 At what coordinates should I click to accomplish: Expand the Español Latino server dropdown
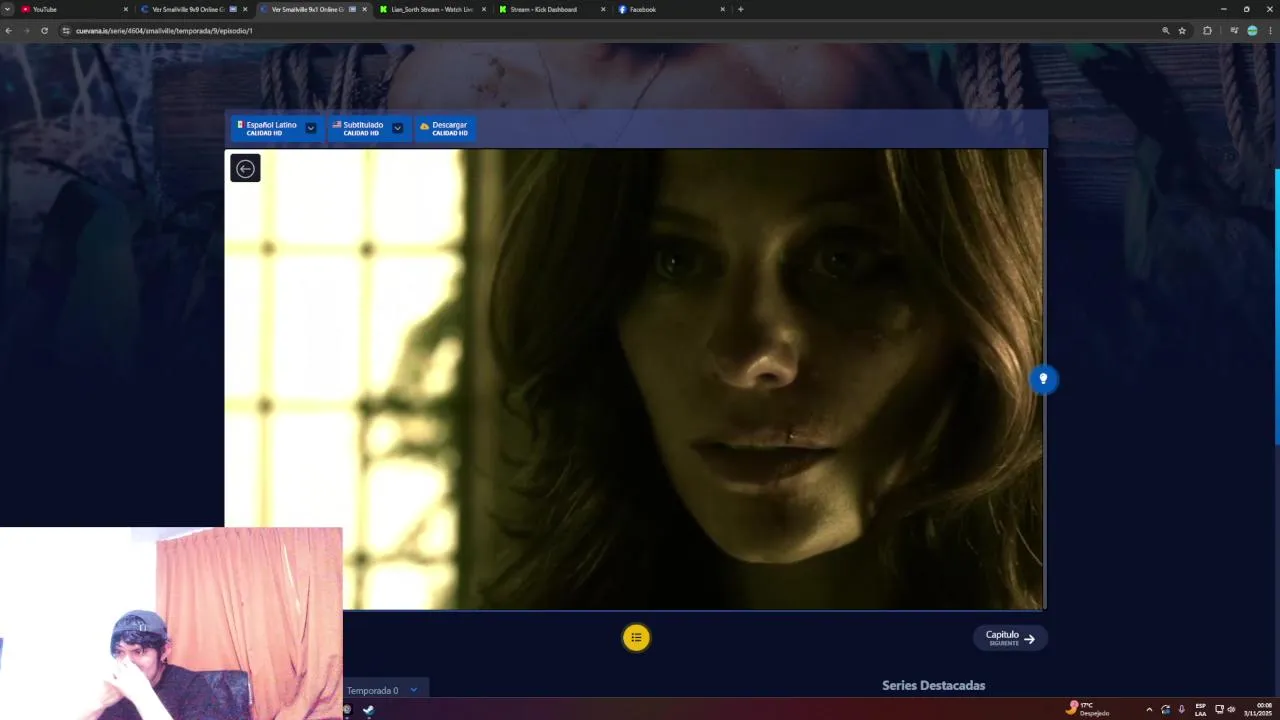311,128
